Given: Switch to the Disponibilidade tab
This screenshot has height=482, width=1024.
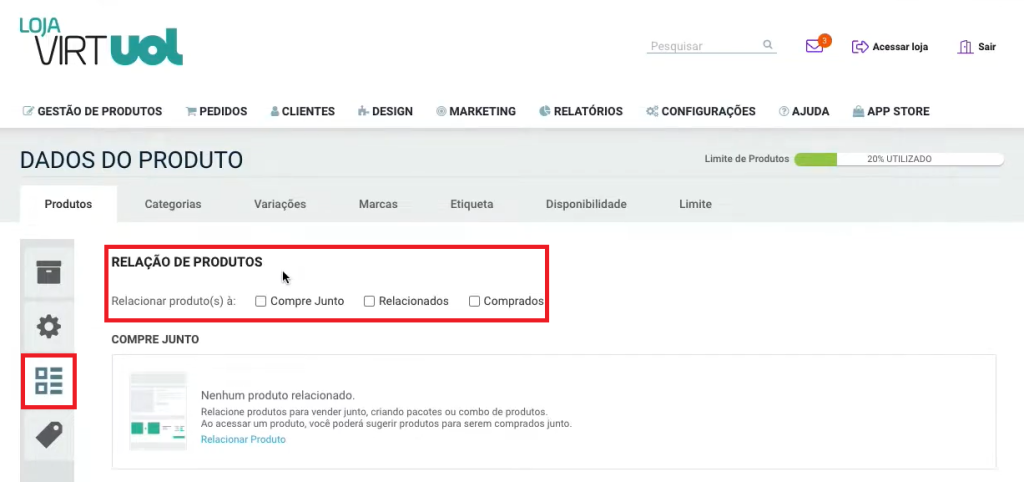Looking at the screenshot, I should click(x=586, y=204).
